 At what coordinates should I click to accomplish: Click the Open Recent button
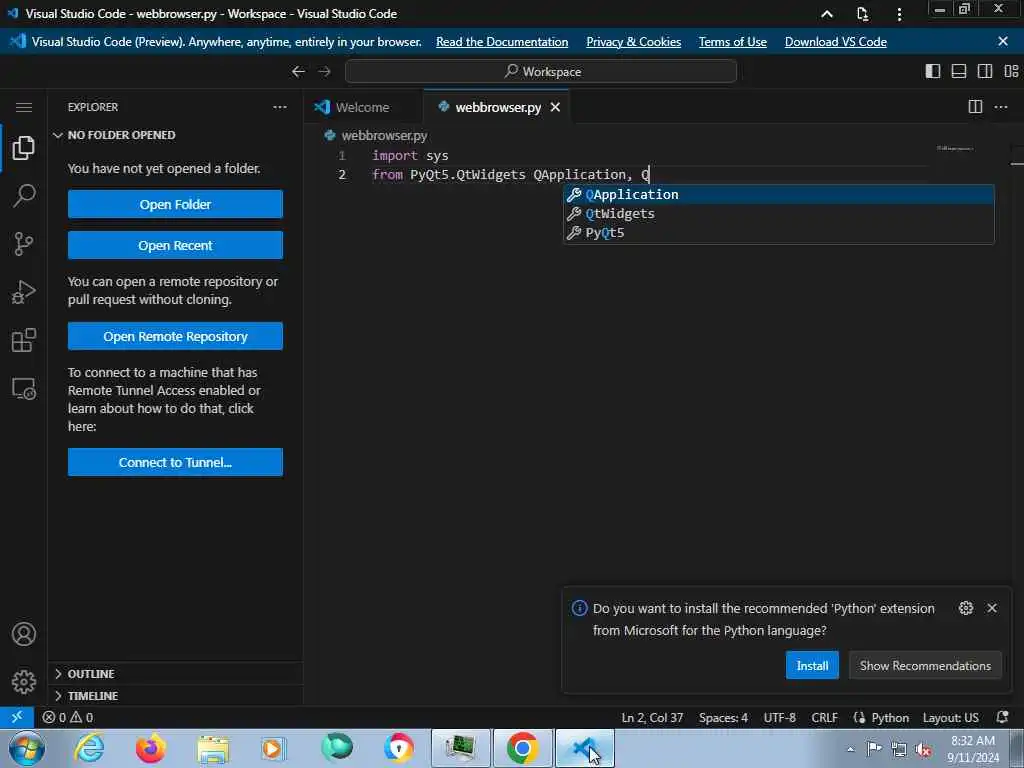(175, 246)
